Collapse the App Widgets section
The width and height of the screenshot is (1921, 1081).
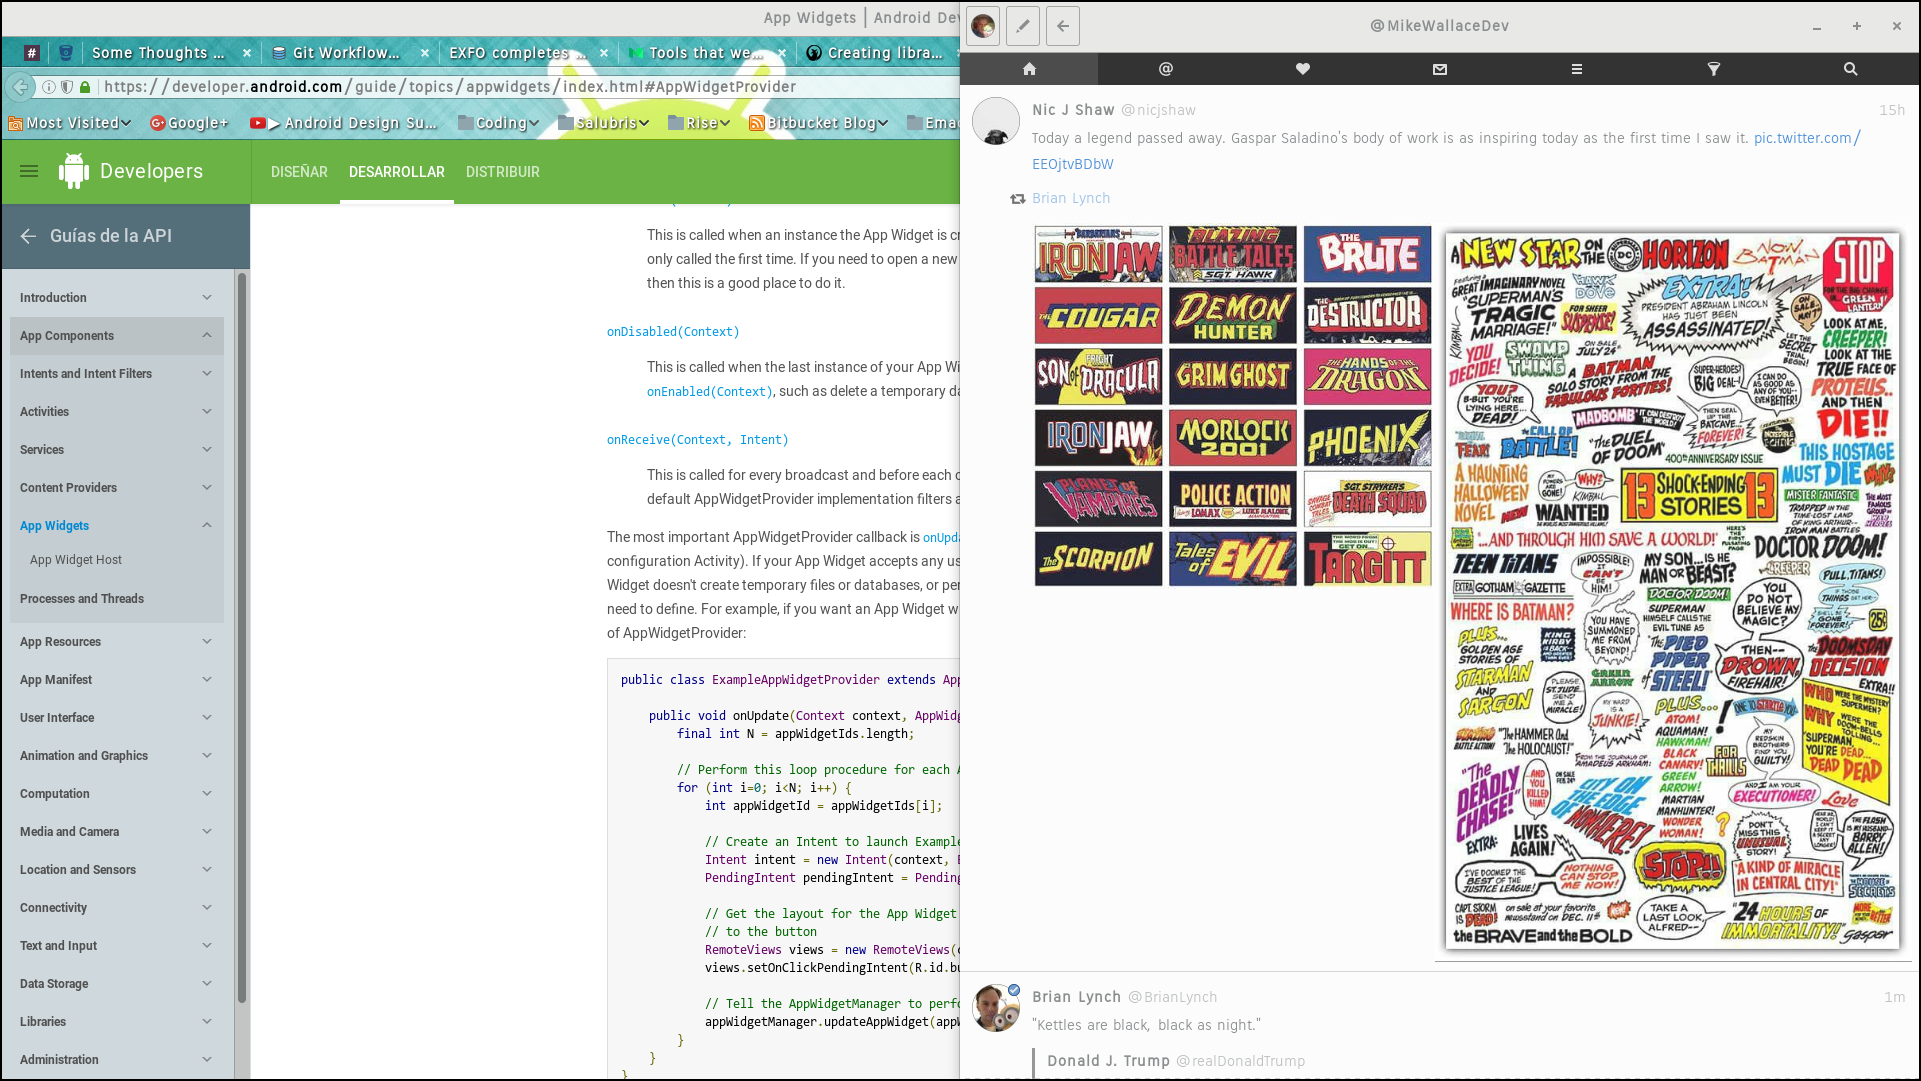207,525
